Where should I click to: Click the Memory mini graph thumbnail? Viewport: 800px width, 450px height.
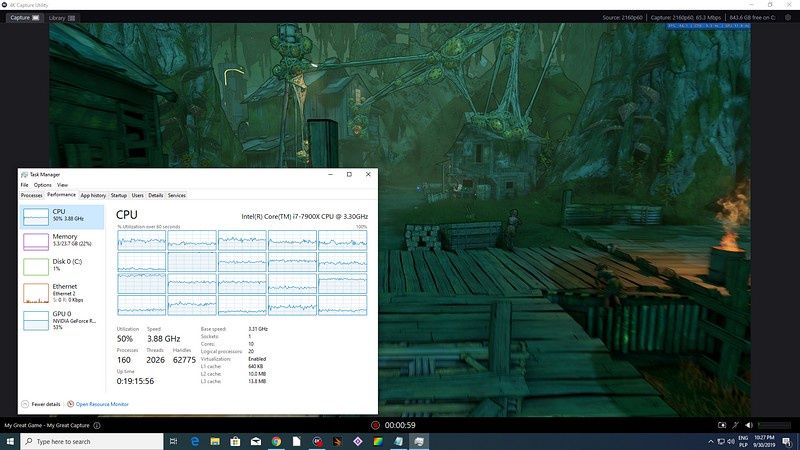pos(36,241)
